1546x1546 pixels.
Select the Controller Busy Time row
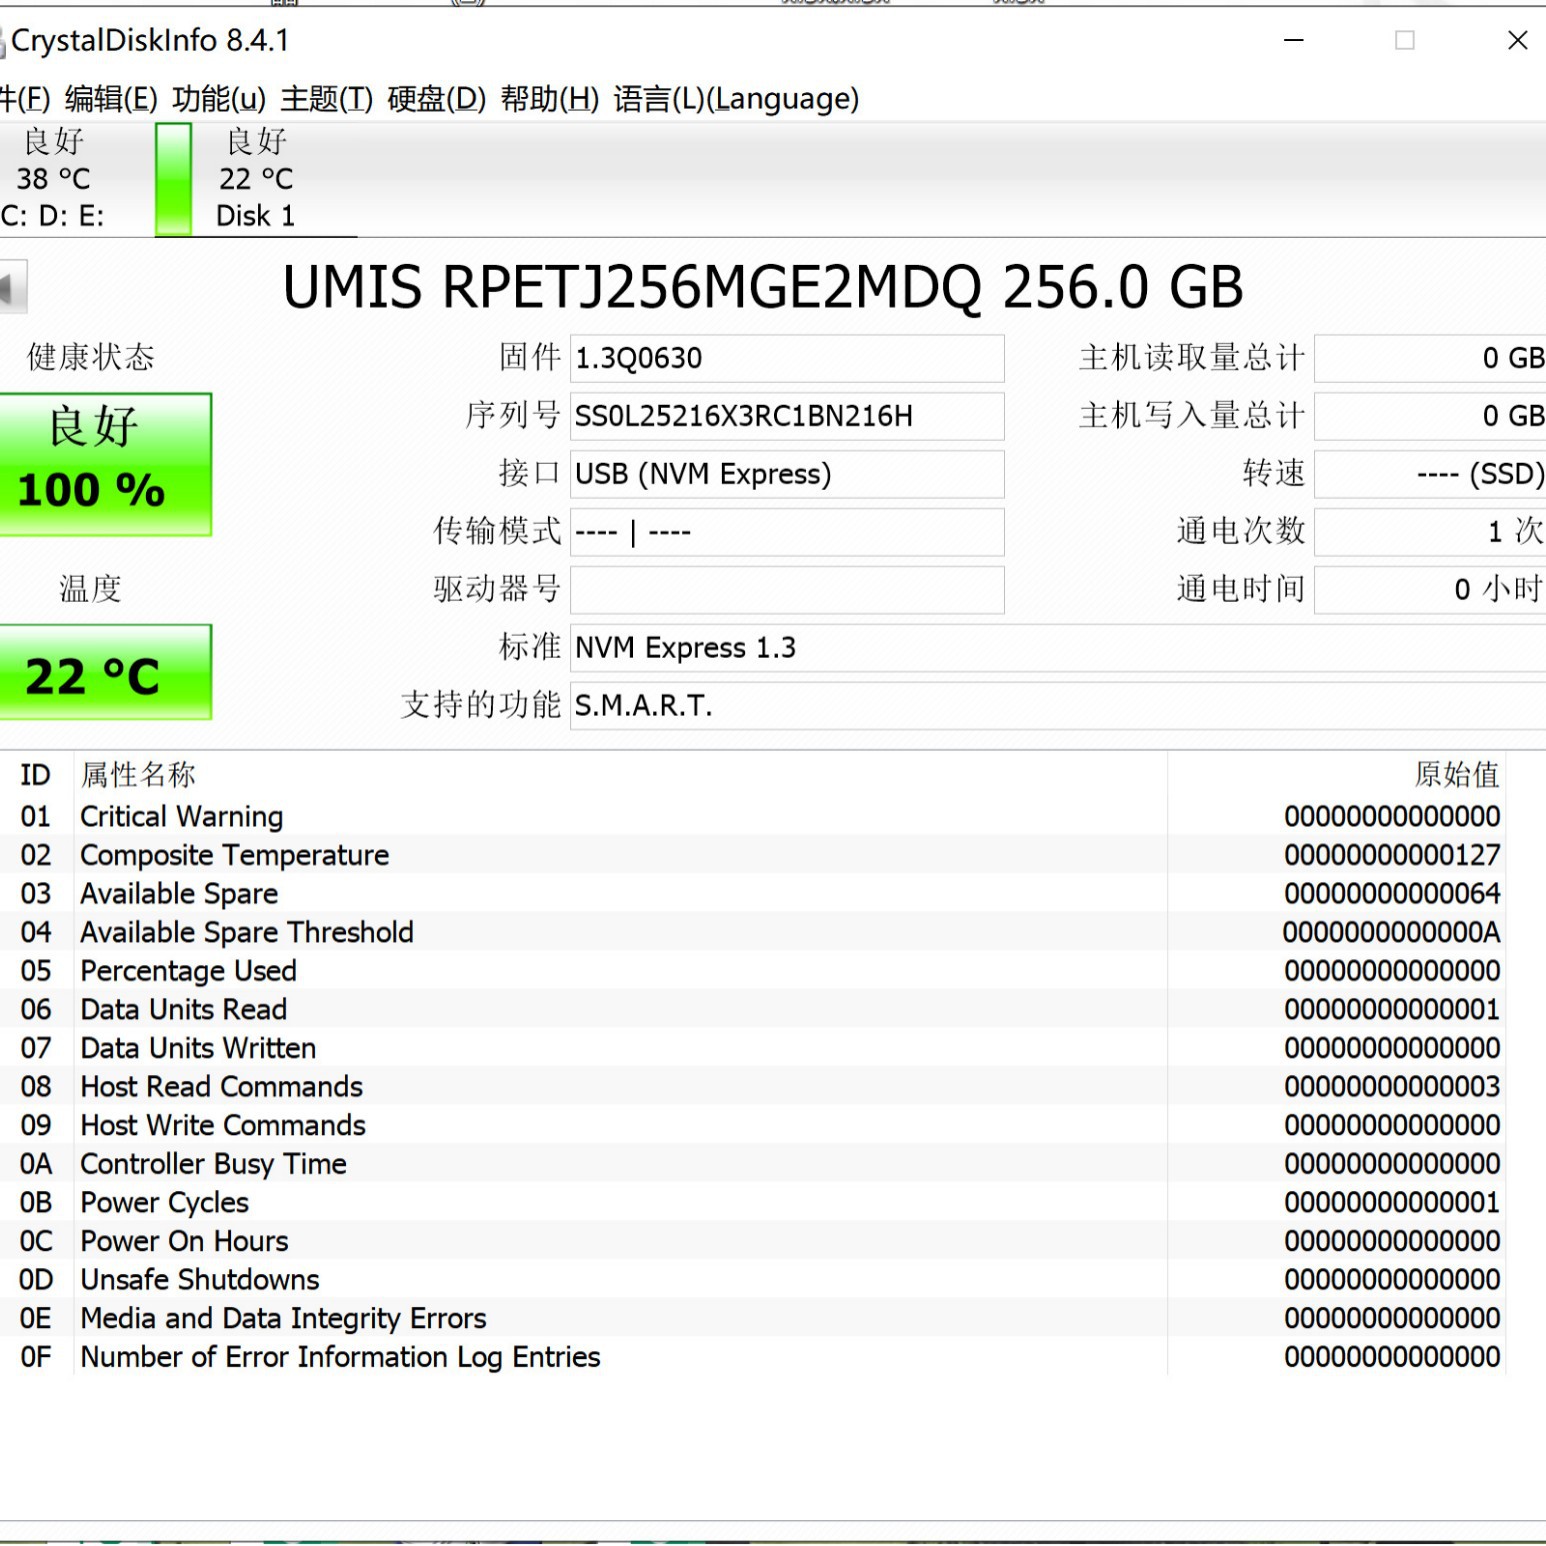pos(752,1164)
